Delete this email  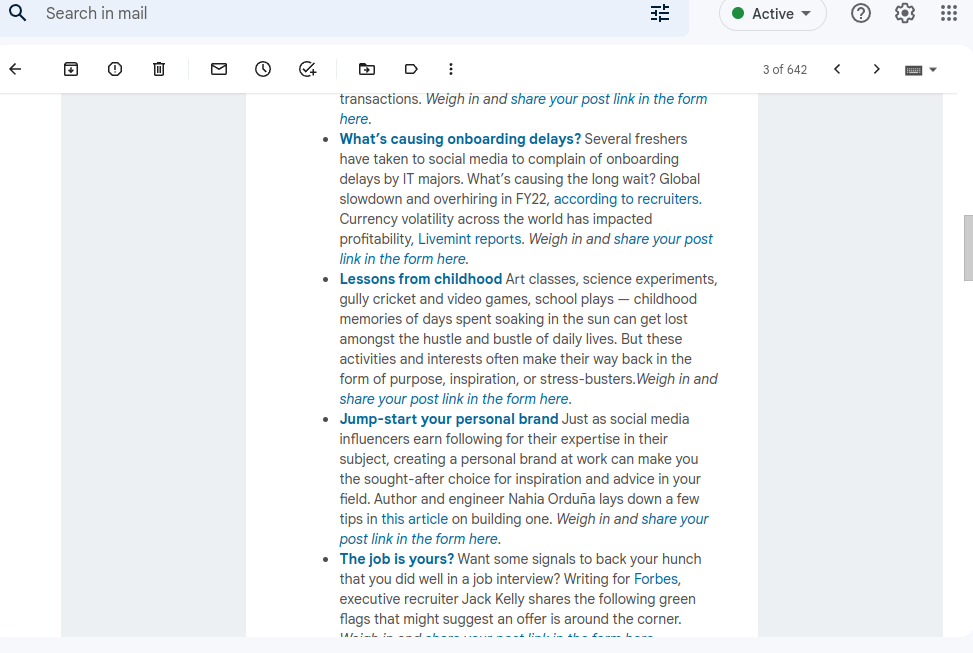pos(159,69)
